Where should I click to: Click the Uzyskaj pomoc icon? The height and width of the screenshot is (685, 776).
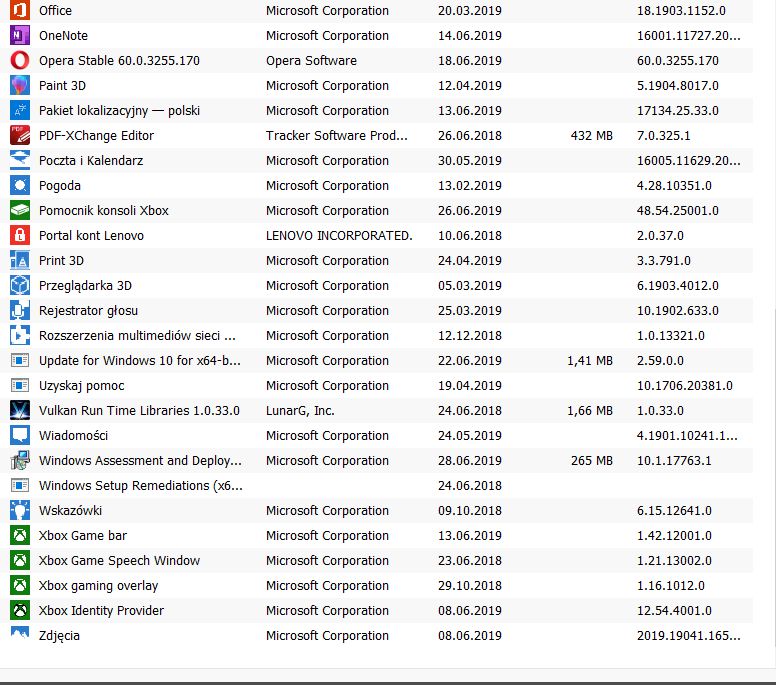coord(20,386)
